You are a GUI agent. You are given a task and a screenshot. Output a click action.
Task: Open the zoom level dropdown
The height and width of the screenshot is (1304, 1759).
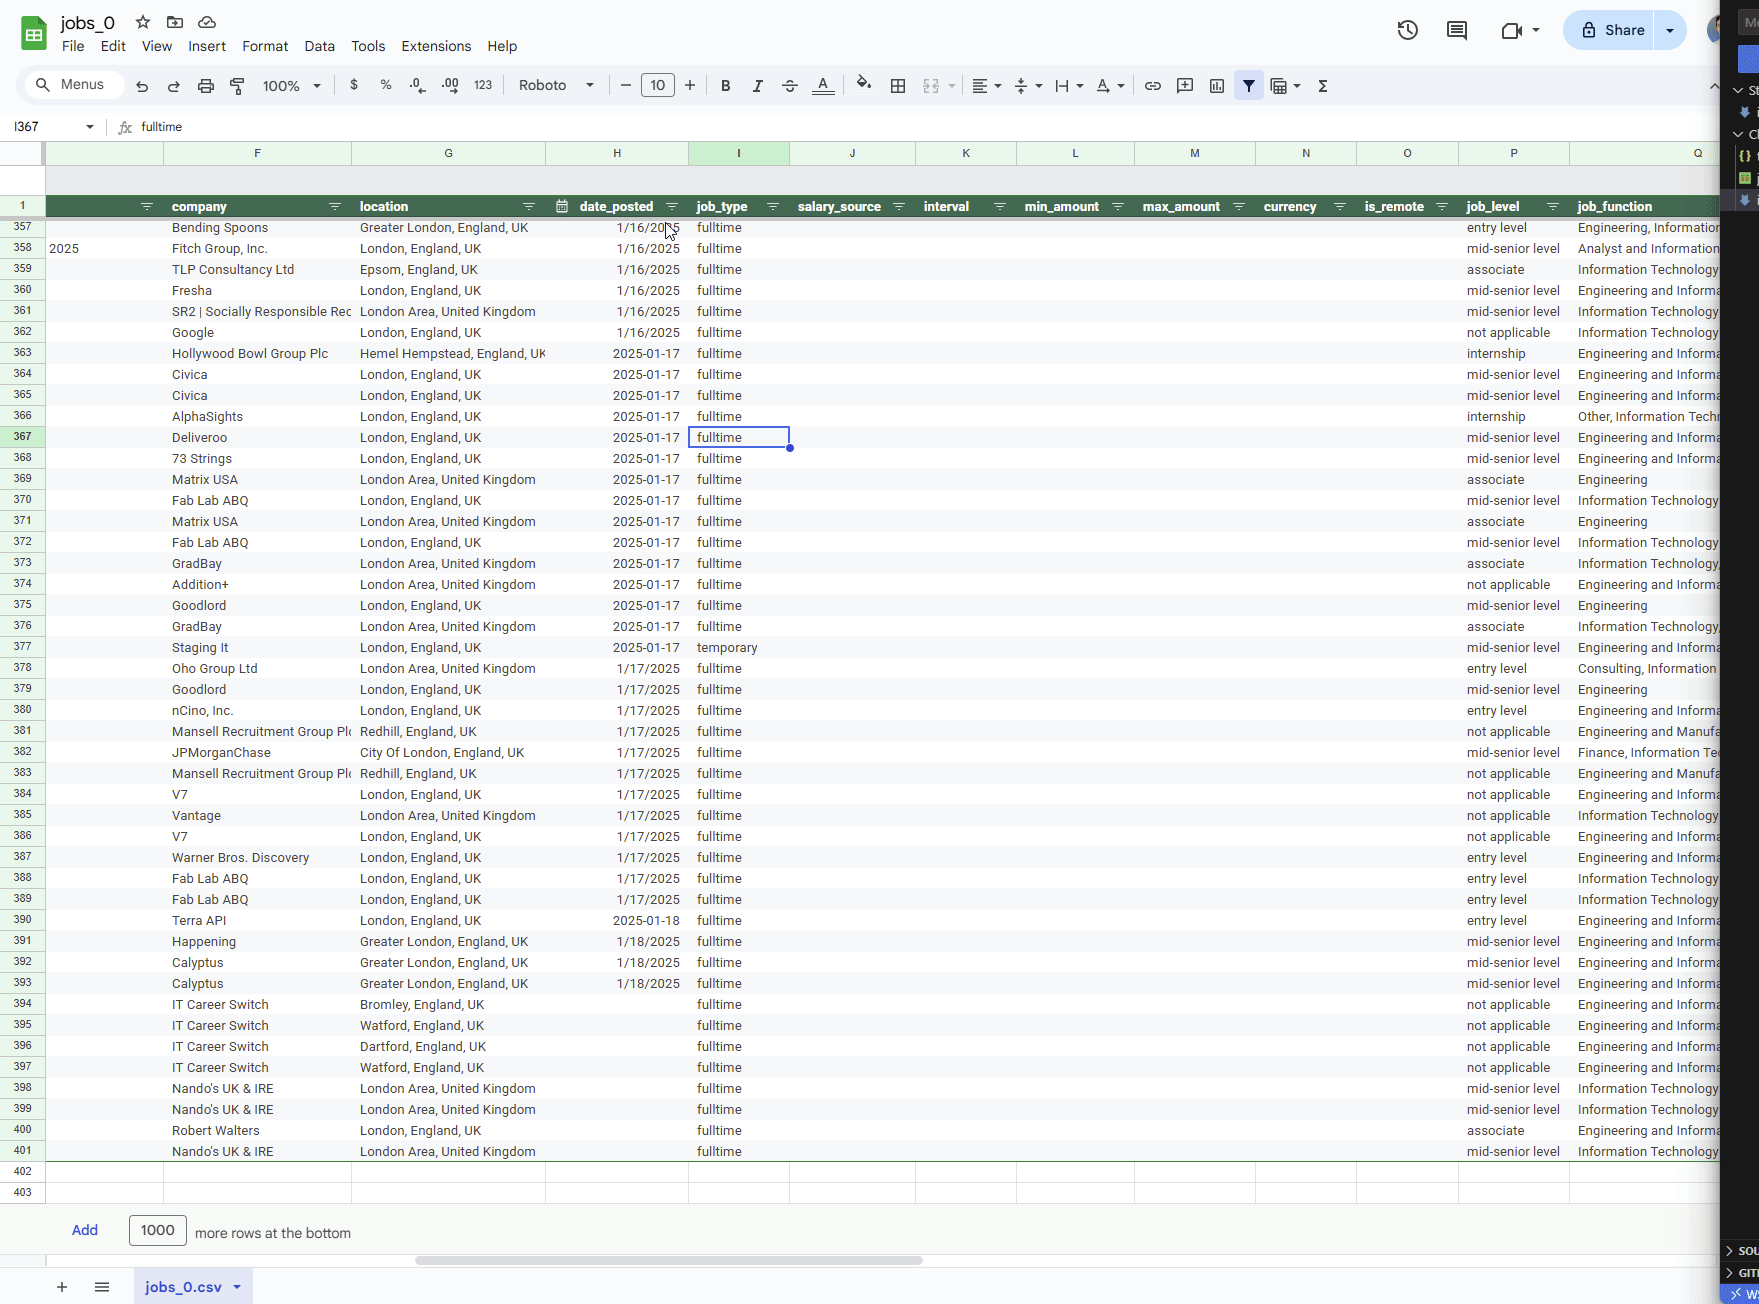[290, 85]
